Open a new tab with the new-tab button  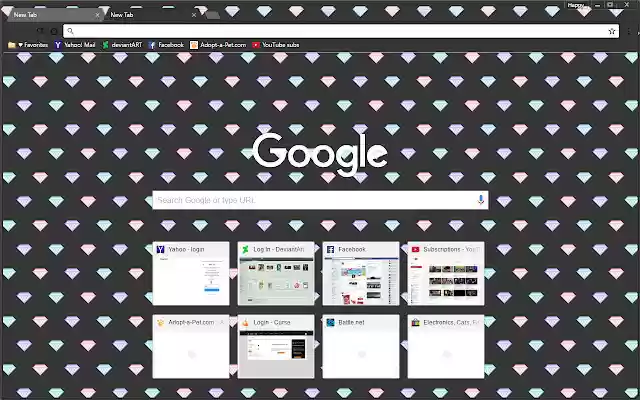(x=212, y=15)
